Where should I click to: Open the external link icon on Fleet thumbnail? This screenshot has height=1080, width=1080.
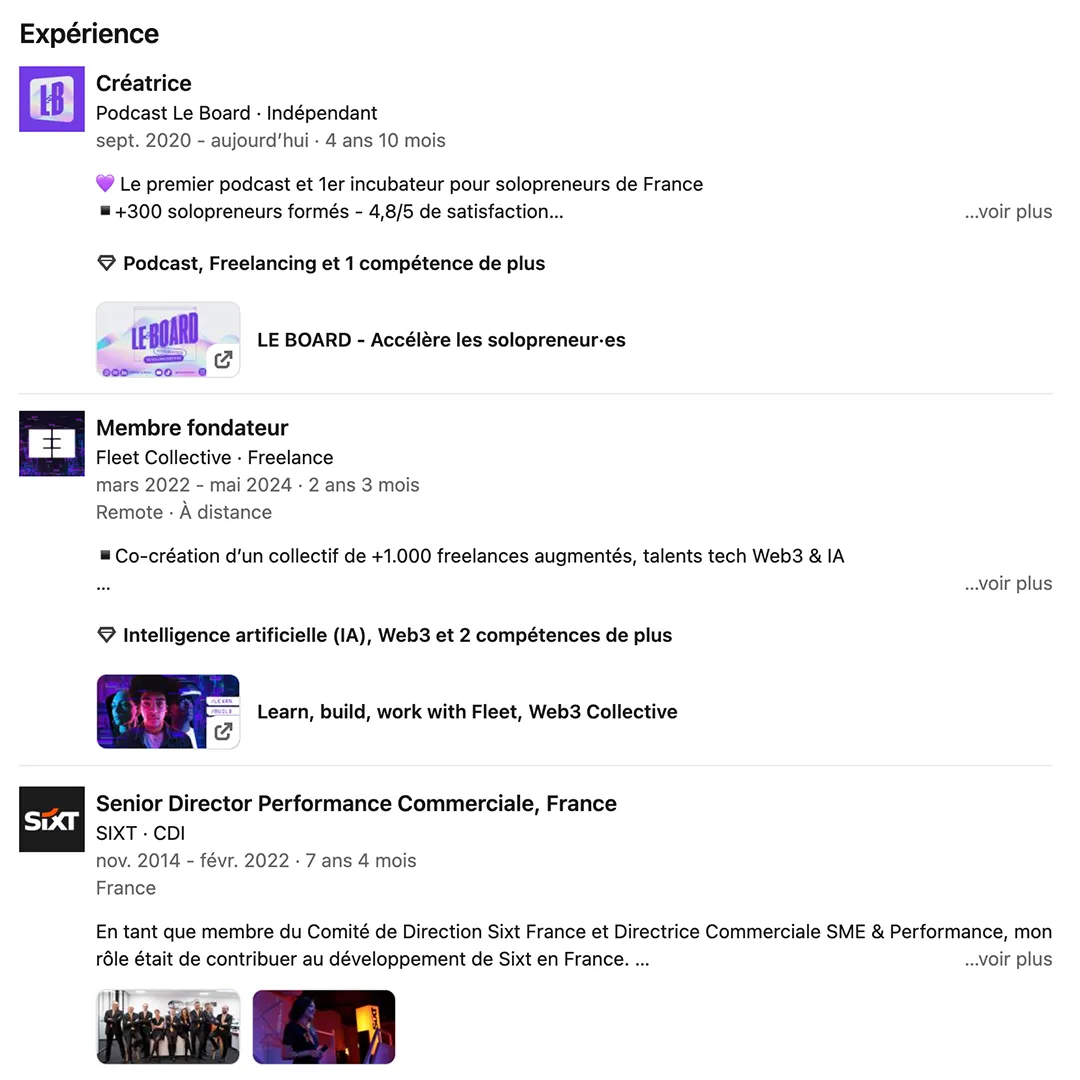[223, 731]
